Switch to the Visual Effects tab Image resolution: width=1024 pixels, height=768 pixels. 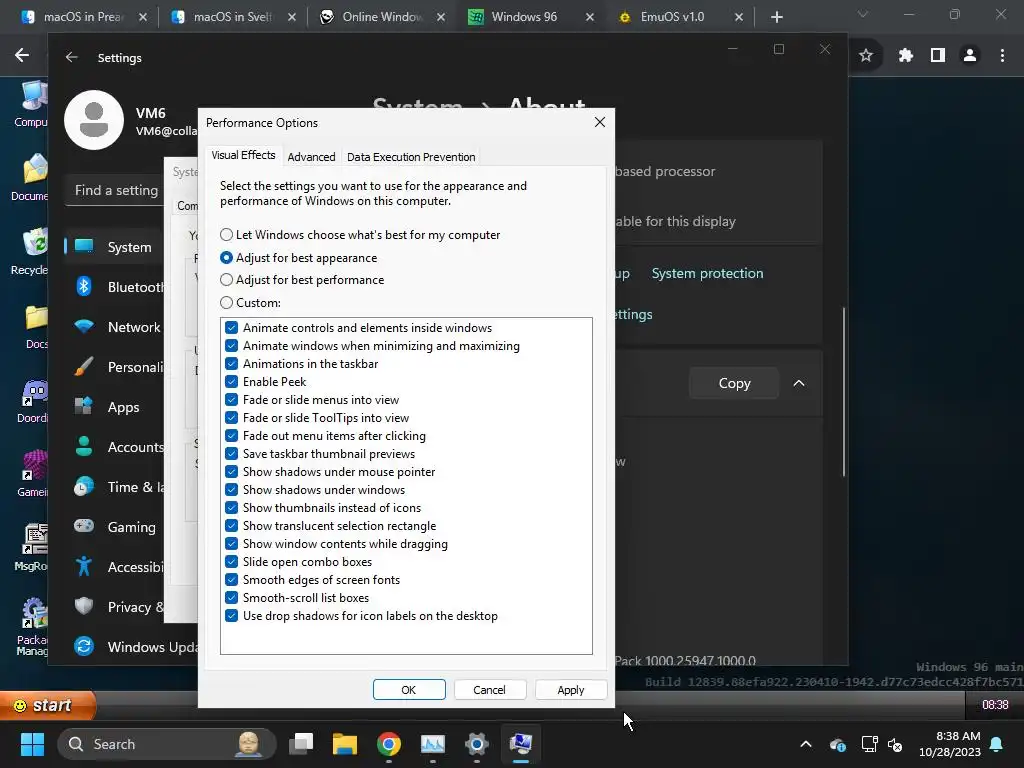coord(243,155)
